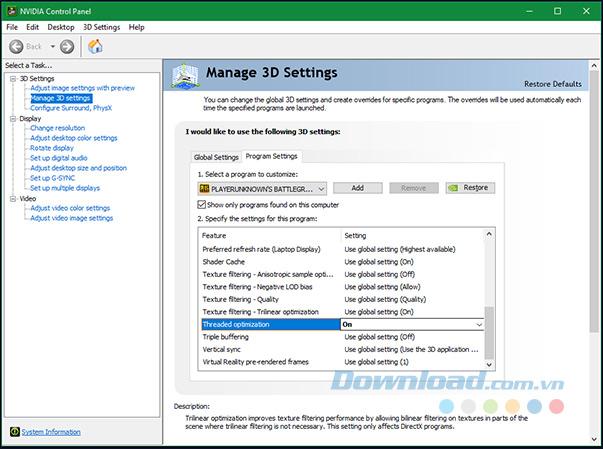Click the System Information icon at bottom left

pos(14,432)
